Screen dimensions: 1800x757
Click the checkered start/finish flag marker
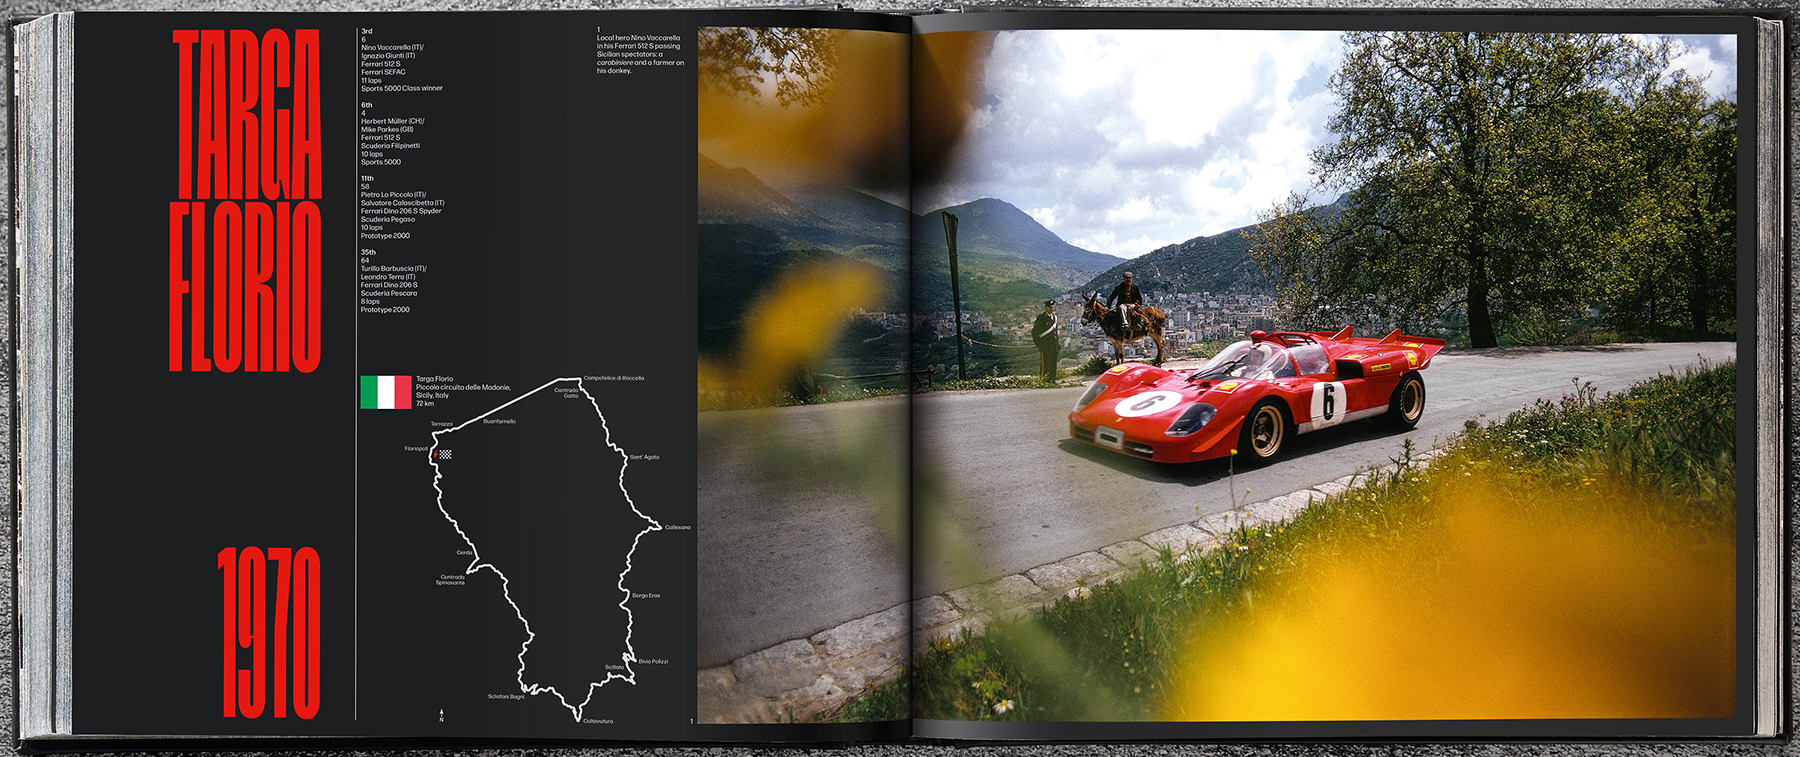[444, 455]
